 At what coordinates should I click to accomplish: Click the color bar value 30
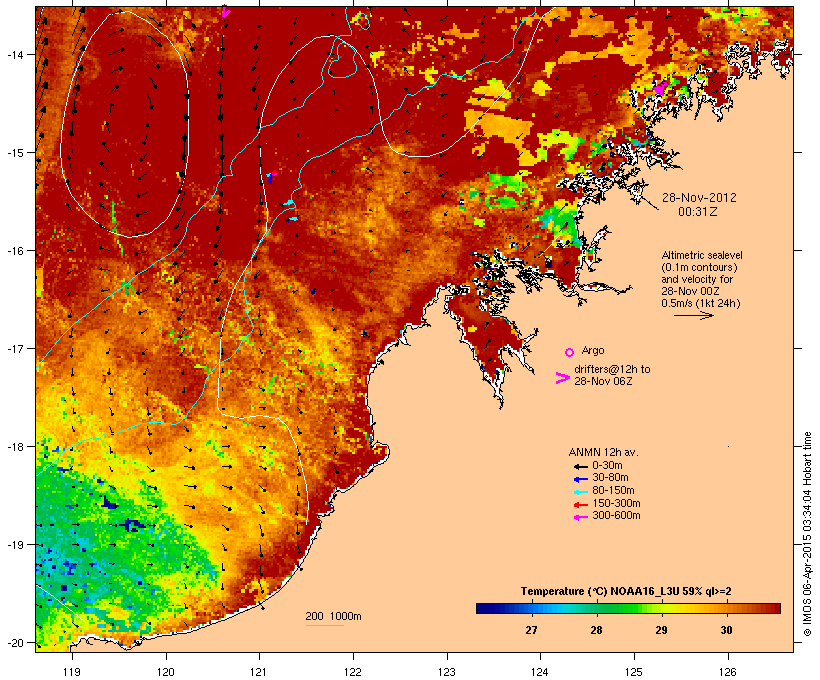[x=726, y=630]
